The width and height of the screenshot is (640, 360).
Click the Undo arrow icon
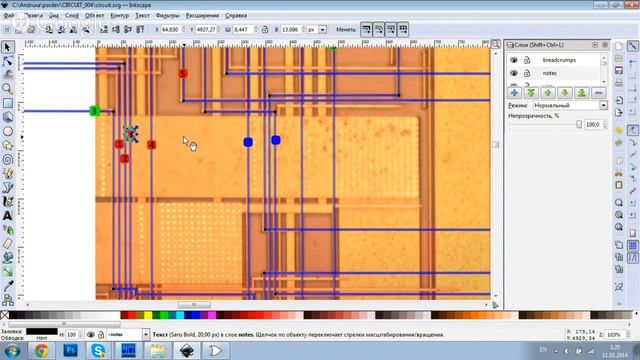click(619, 130)
